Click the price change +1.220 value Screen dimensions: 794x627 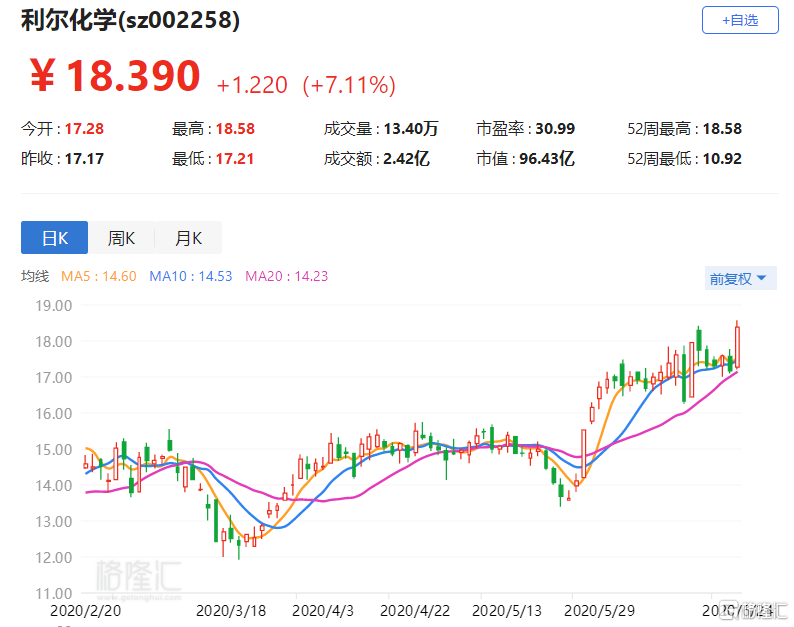point(252,85)
